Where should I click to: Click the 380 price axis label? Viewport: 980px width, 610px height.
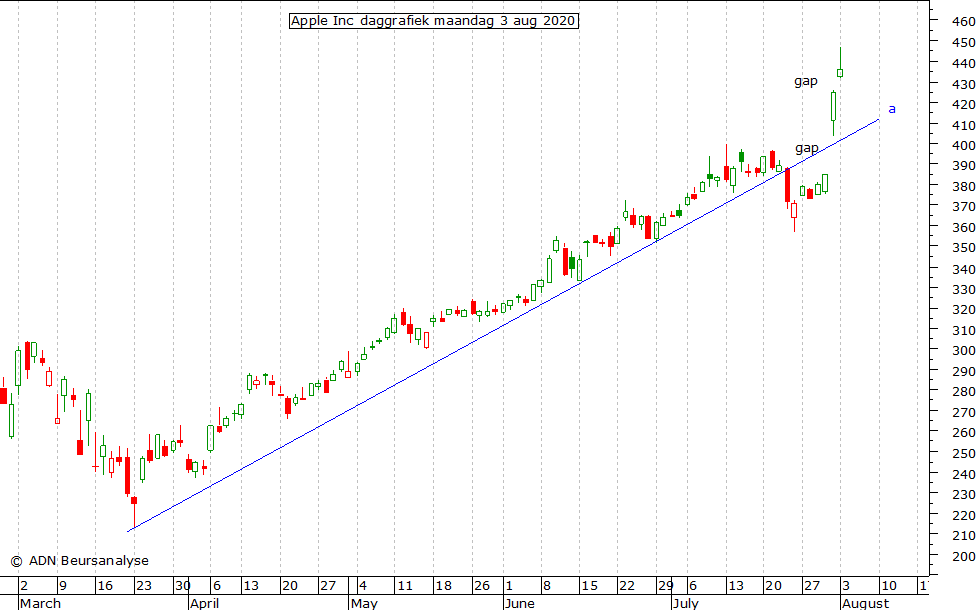(x=962, y=186)
